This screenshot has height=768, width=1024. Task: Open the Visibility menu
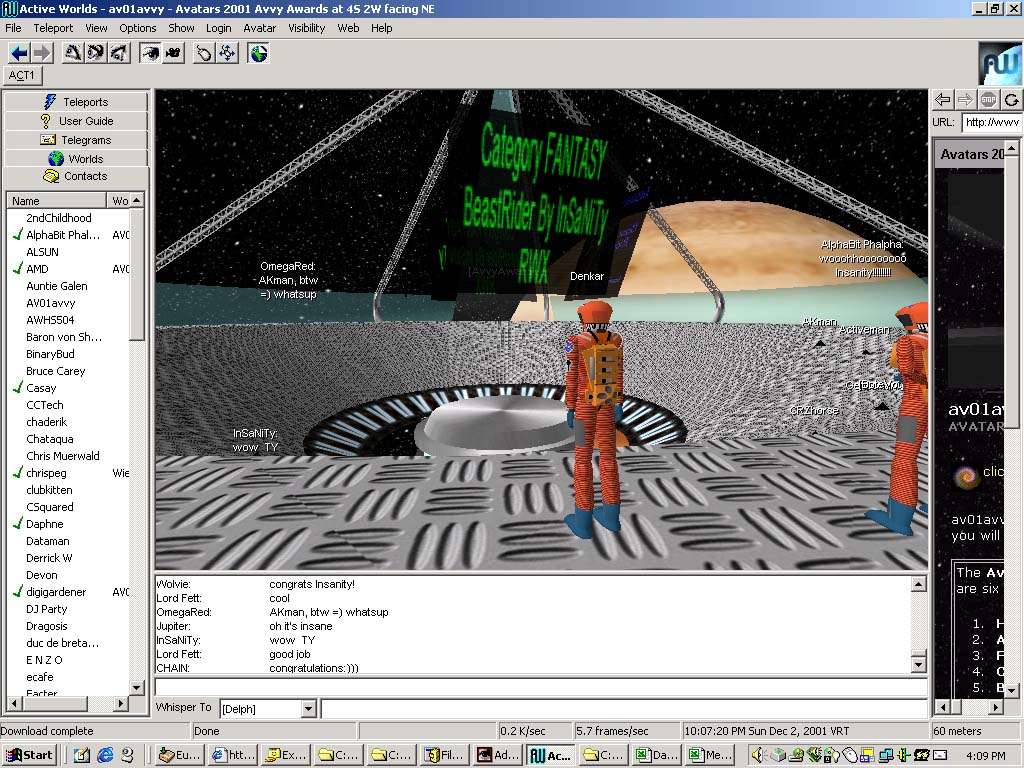pos(307,28)
